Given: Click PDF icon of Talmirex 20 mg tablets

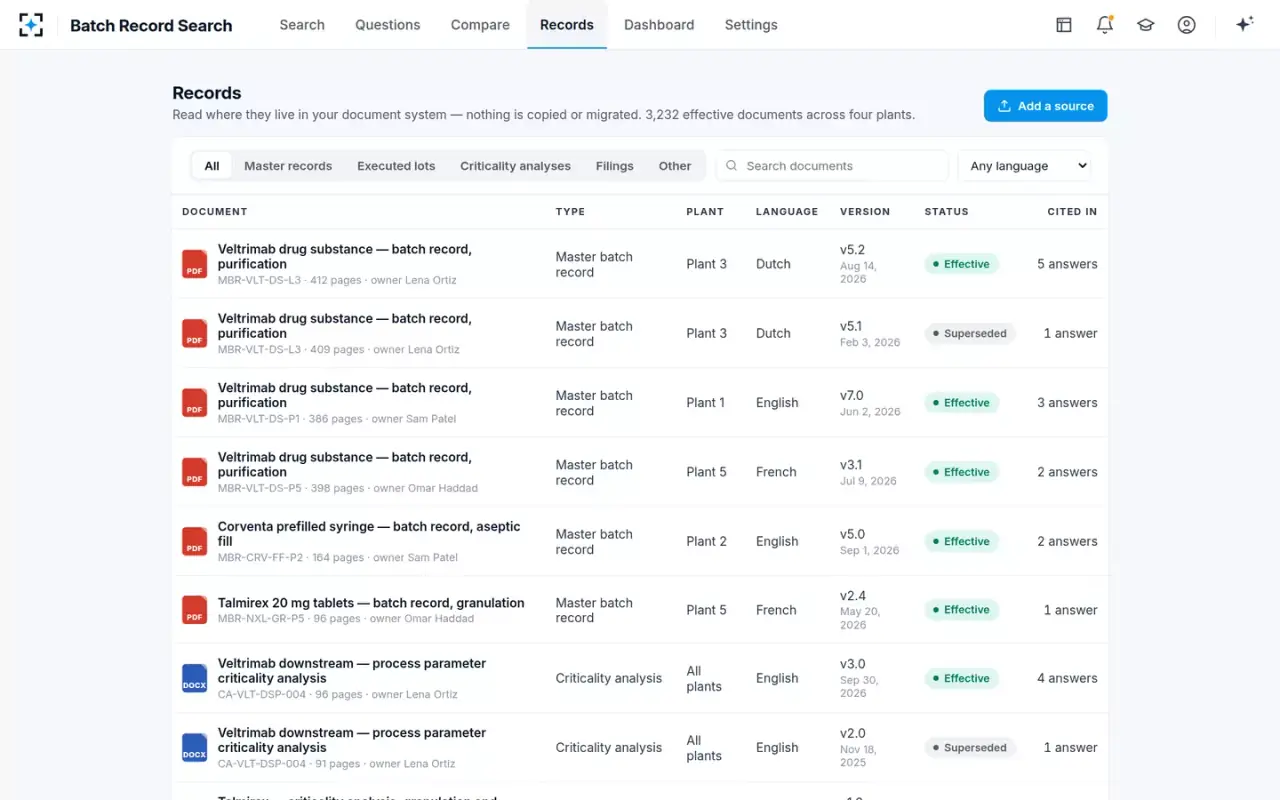Looking at the screenshot, I should (194, 610).
